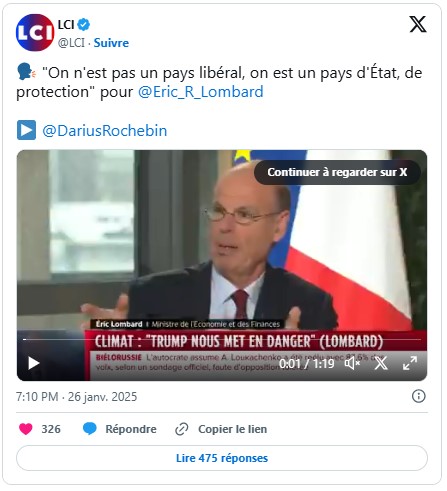Seek along the video progress bar
The width and height of the screenshot is (447, 491).
(x=222, y=340)
